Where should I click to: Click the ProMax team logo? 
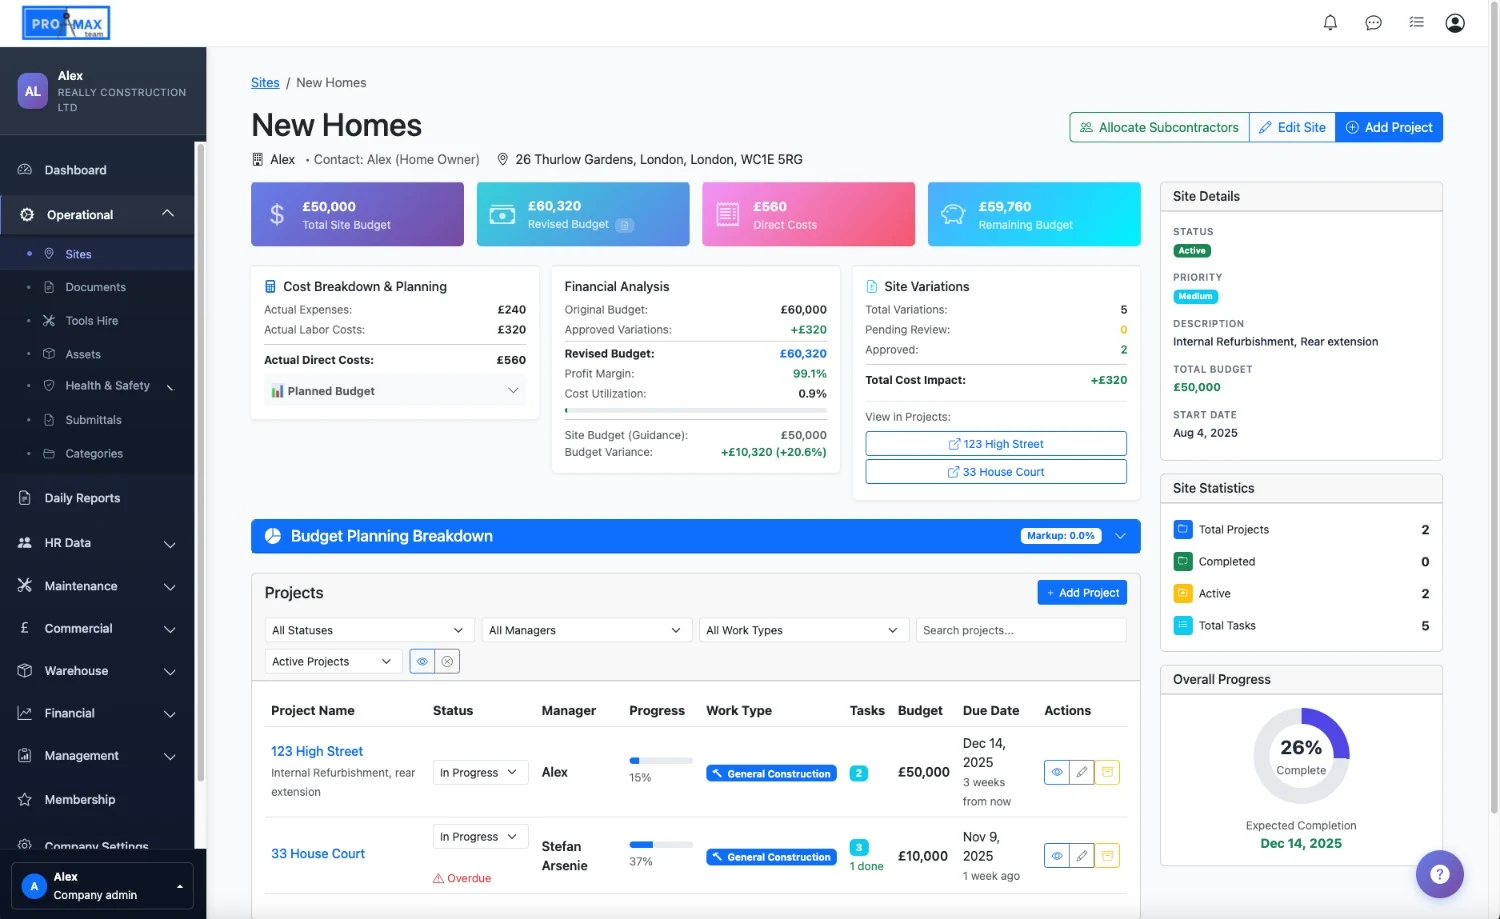[66, 23]
